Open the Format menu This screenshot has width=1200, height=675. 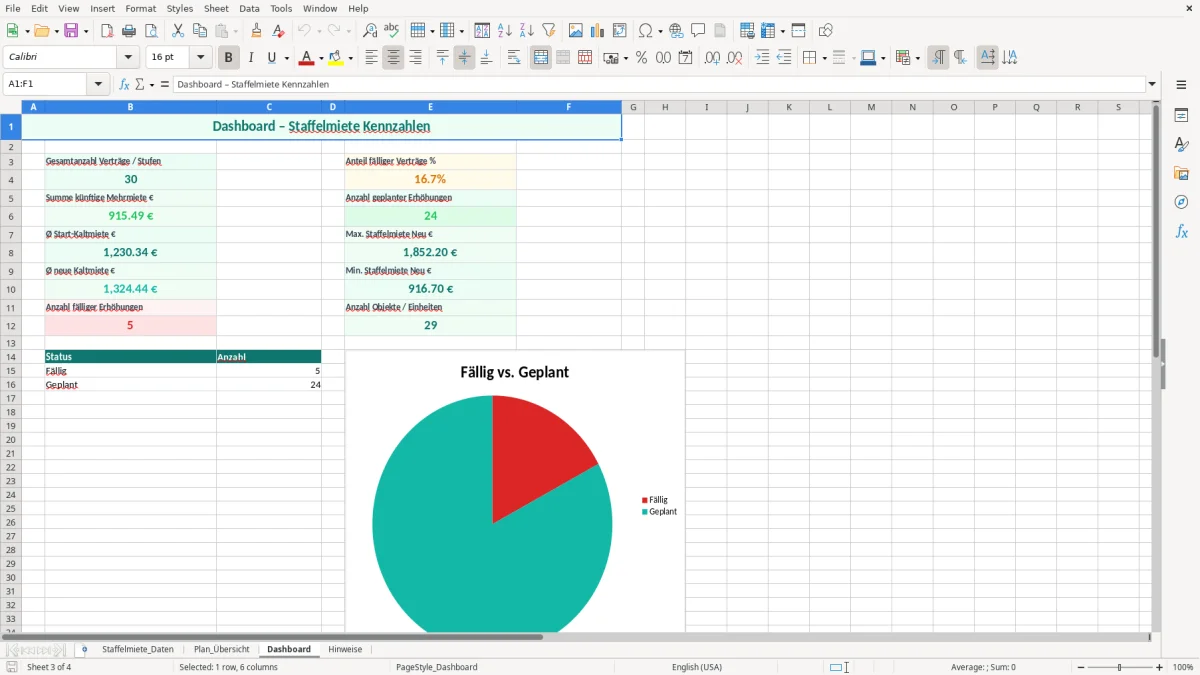pos(141,8)
